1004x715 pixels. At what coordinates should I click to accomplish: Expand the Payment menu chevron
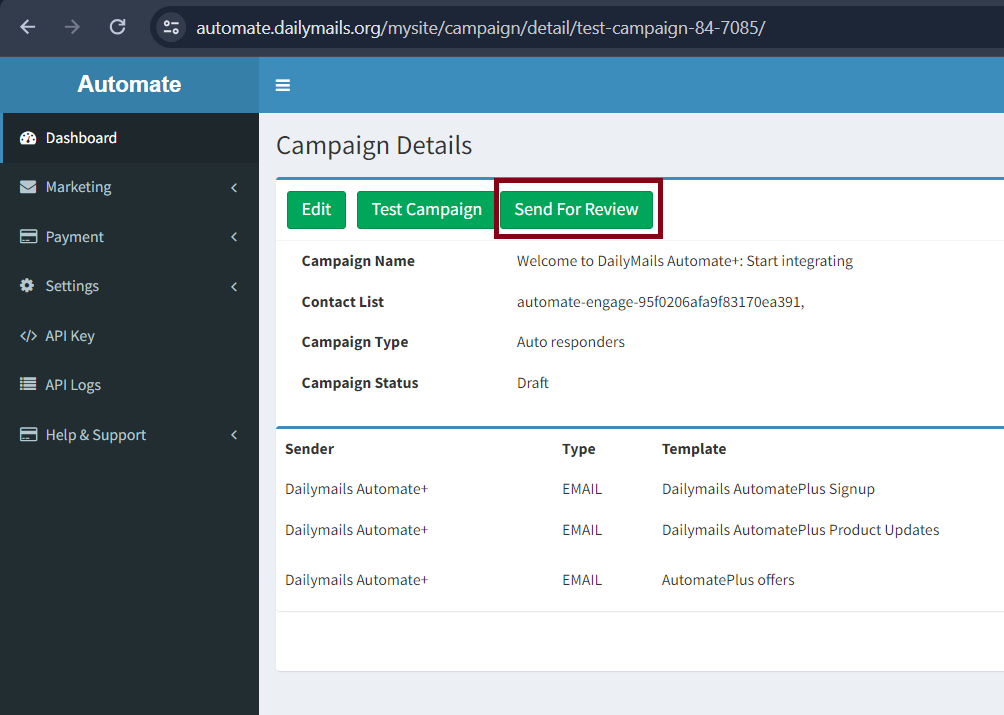[234, 237]
